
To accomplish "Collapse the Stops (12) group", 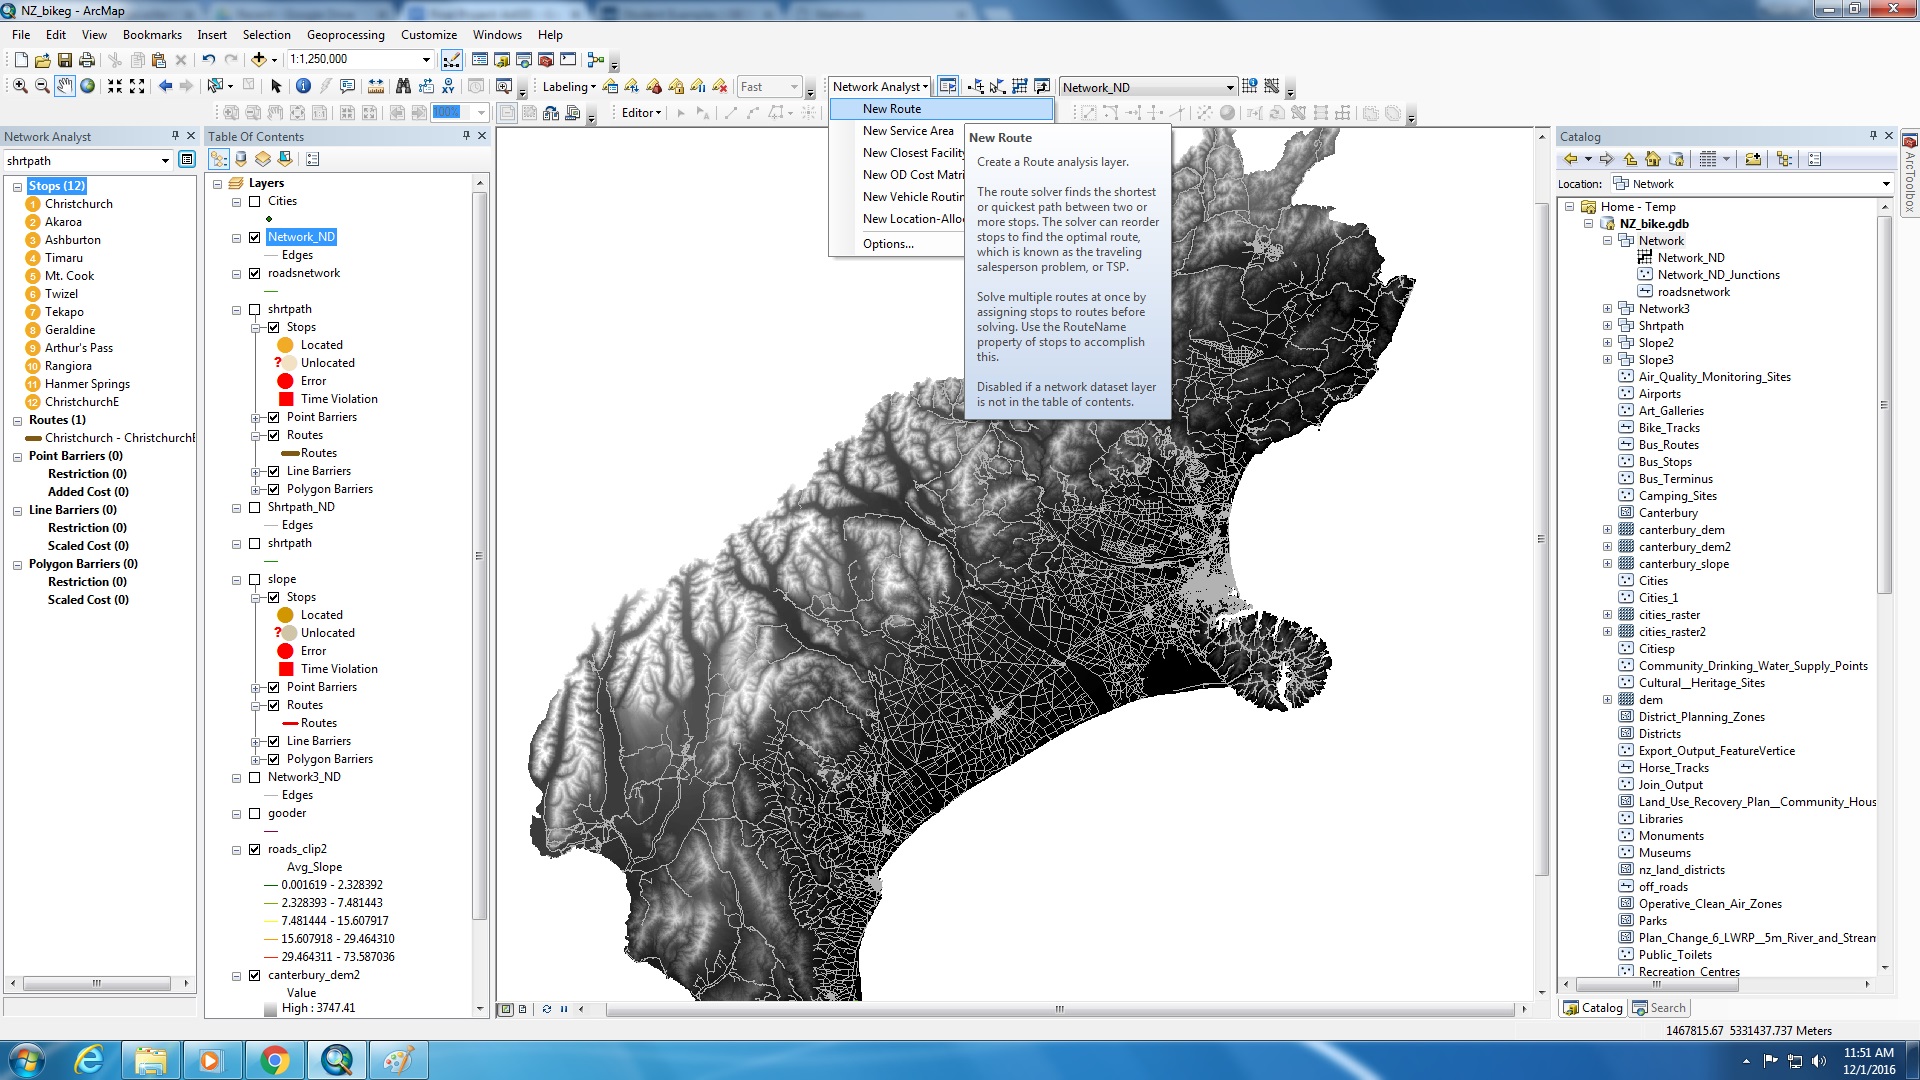I will coord(17,186).
